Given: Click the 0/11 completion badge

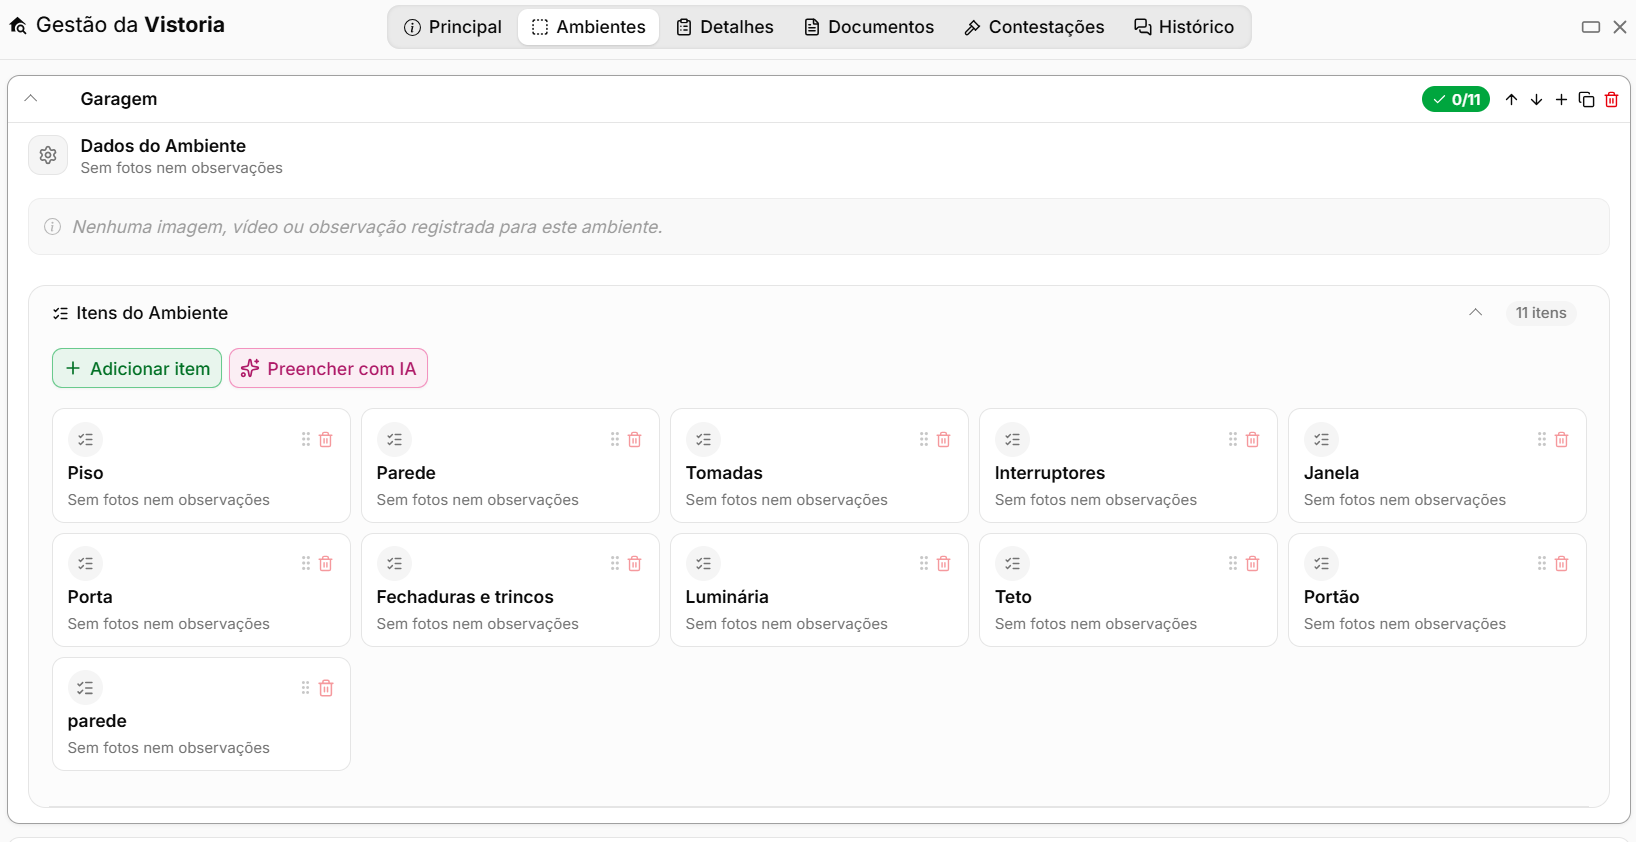Looking at the screenshot, I should (x=1456, y=99).
